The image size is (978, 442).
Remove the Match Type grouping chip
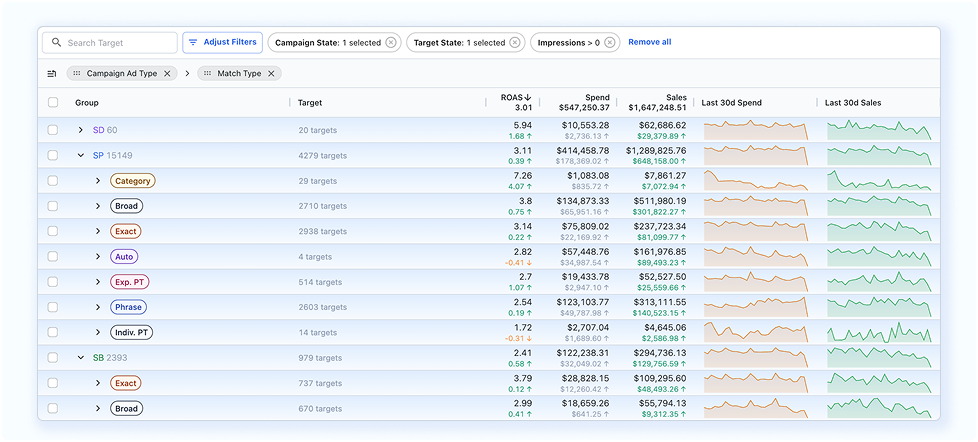click(x=271, y=74)
